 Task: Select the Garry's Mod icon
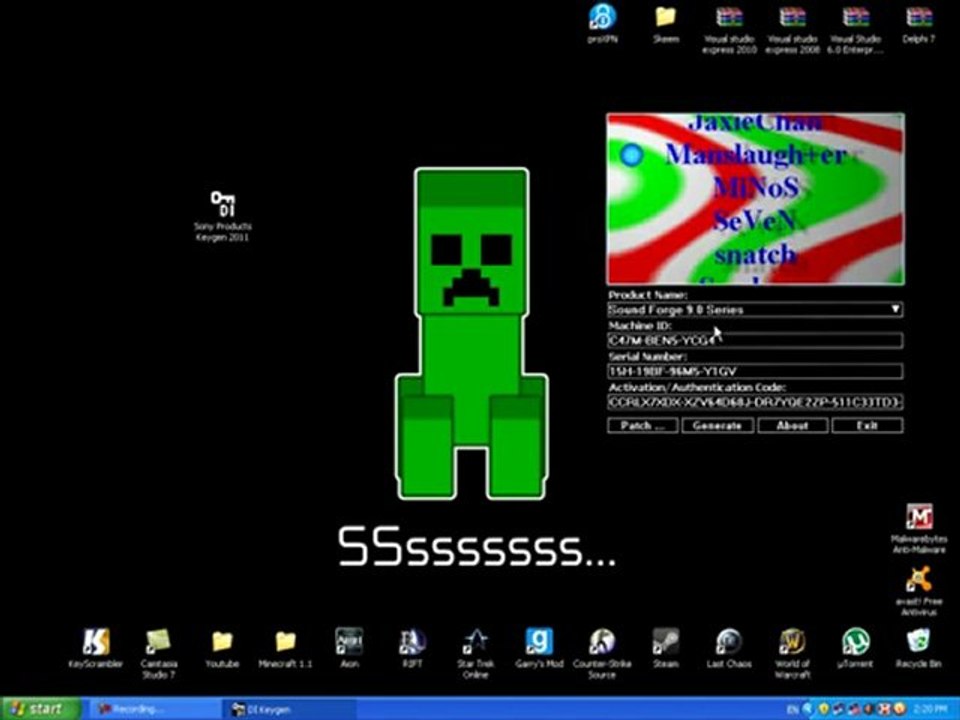tap(539, 648)
